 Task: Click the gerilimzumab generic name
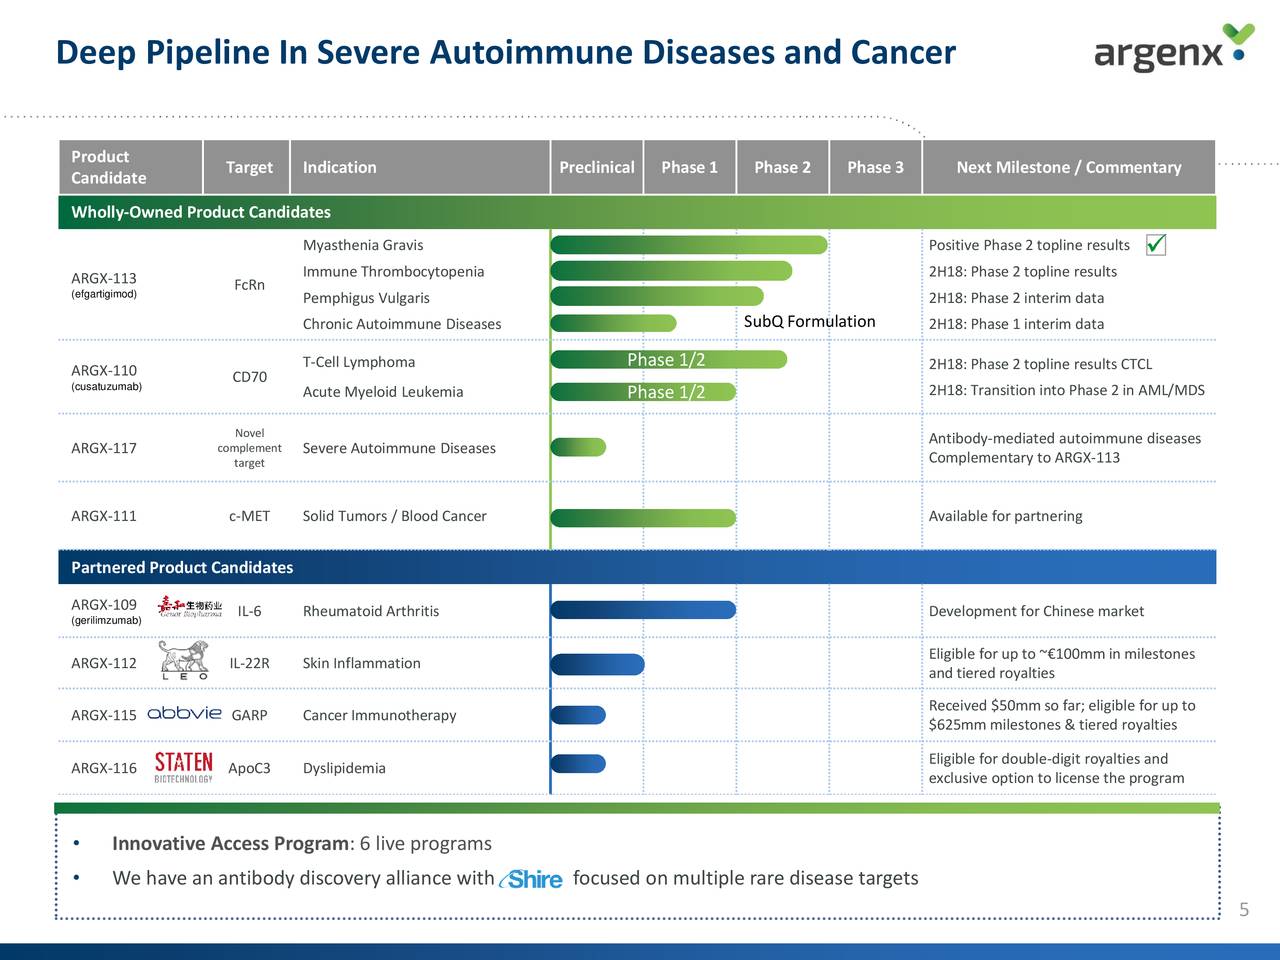click(x=106, y=620)
